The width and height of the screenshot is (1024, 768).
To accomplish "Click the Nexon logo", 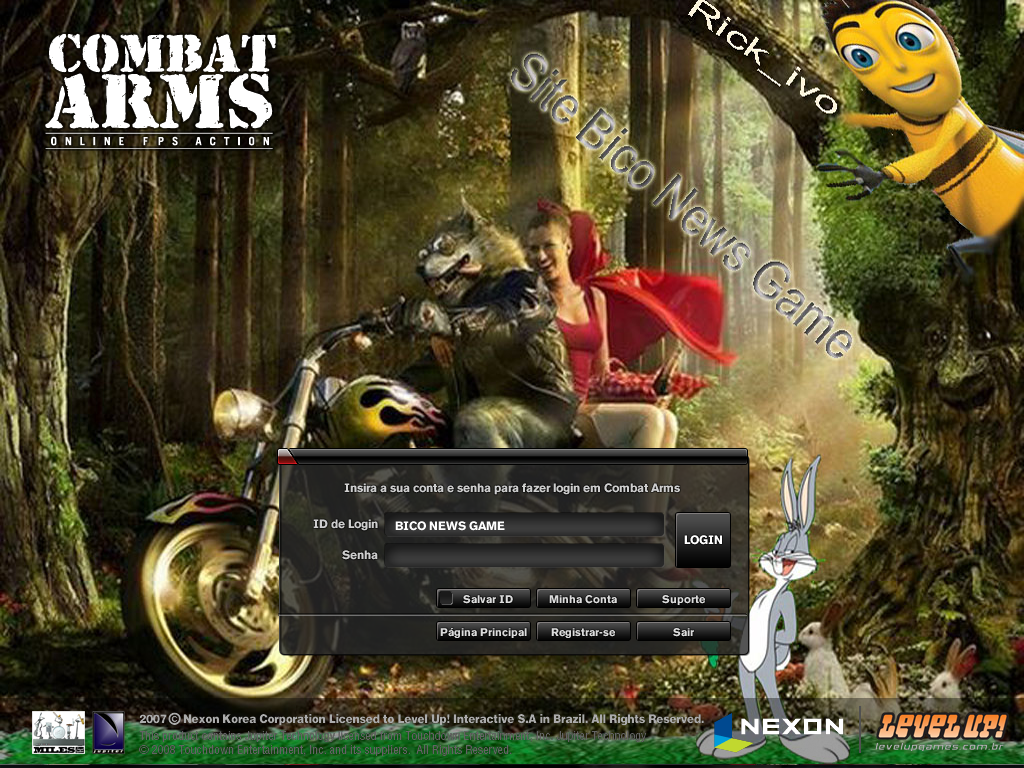I will [x=782, y=729].
